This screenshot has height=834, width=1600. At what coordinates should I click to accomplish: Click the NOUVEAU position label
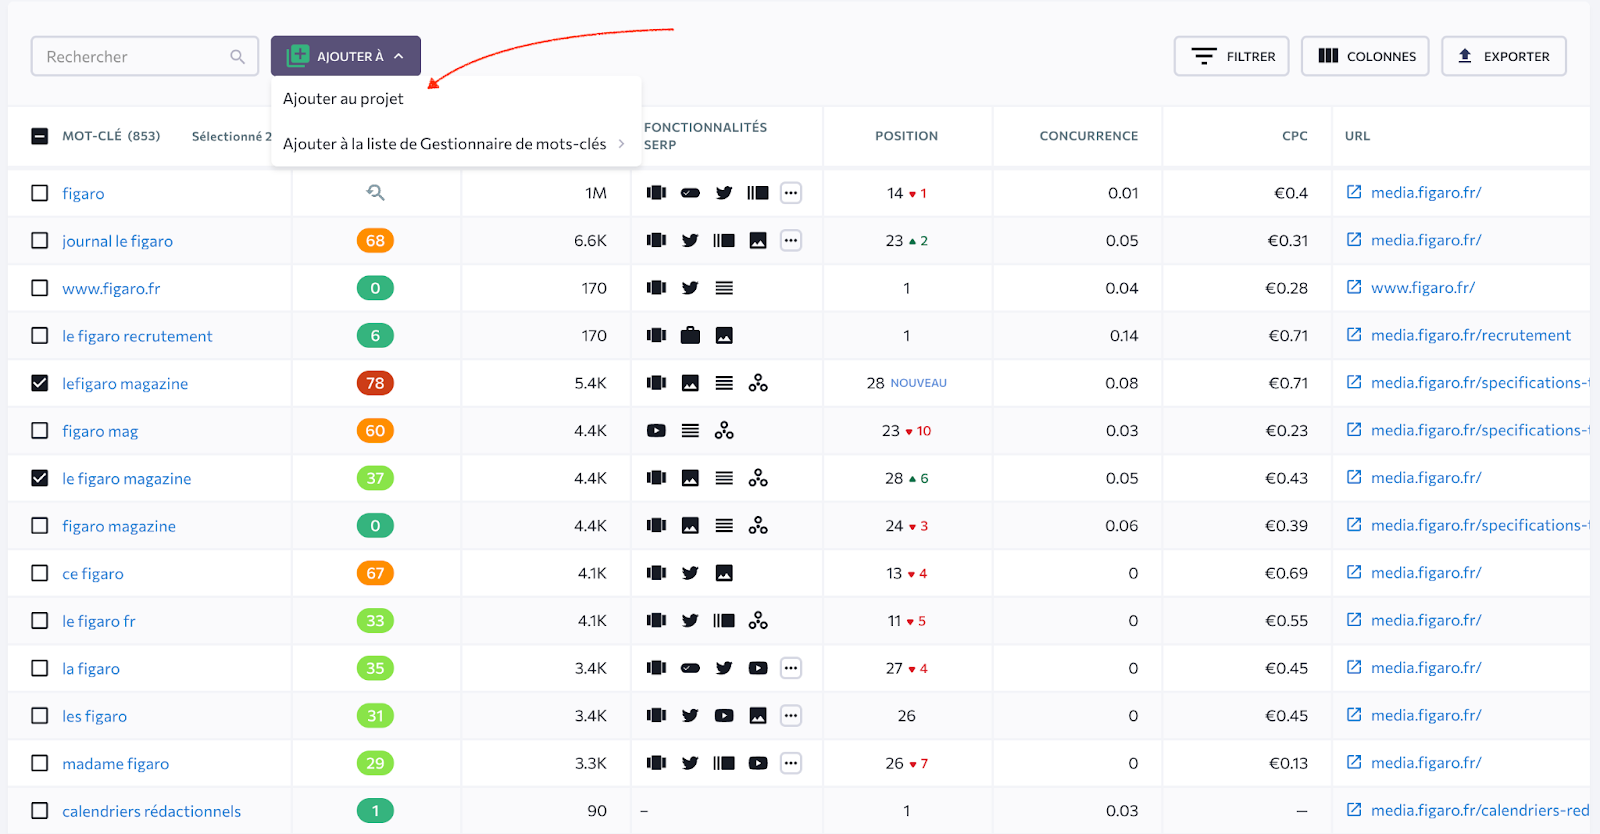[x=918, y=383]
